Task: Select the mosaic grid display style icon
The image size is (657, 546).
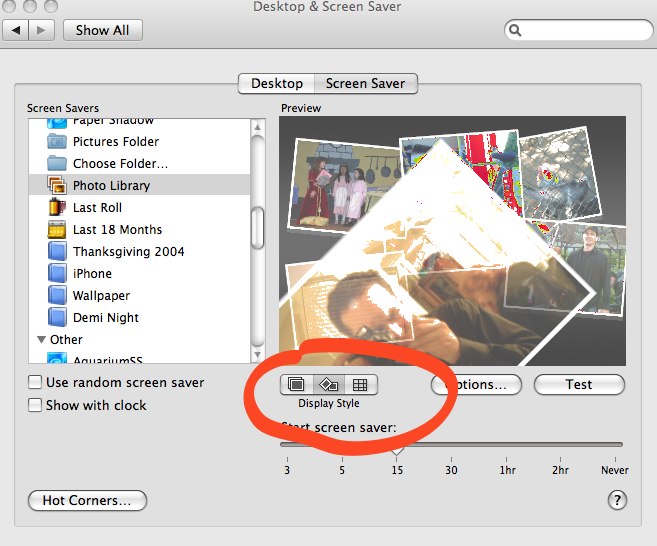Action: coord(360,384)
